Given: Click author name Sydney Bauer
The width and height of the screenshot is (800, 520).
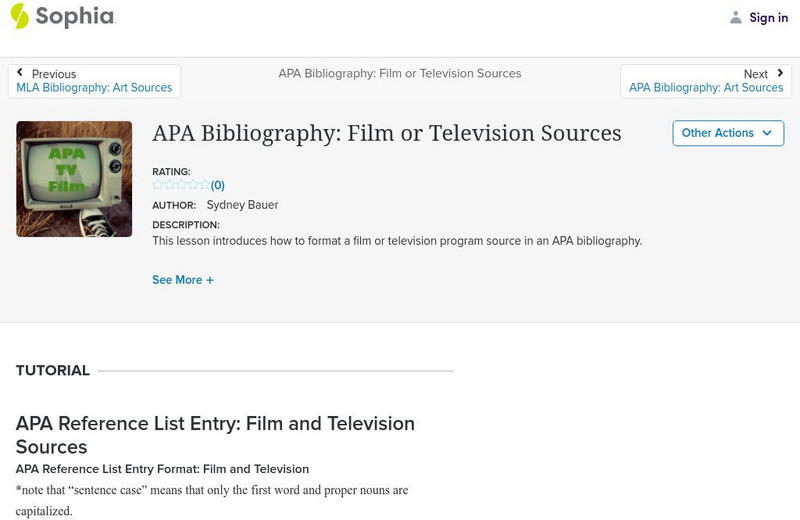Looking at the screenshot, I should [x=242, y=205].
